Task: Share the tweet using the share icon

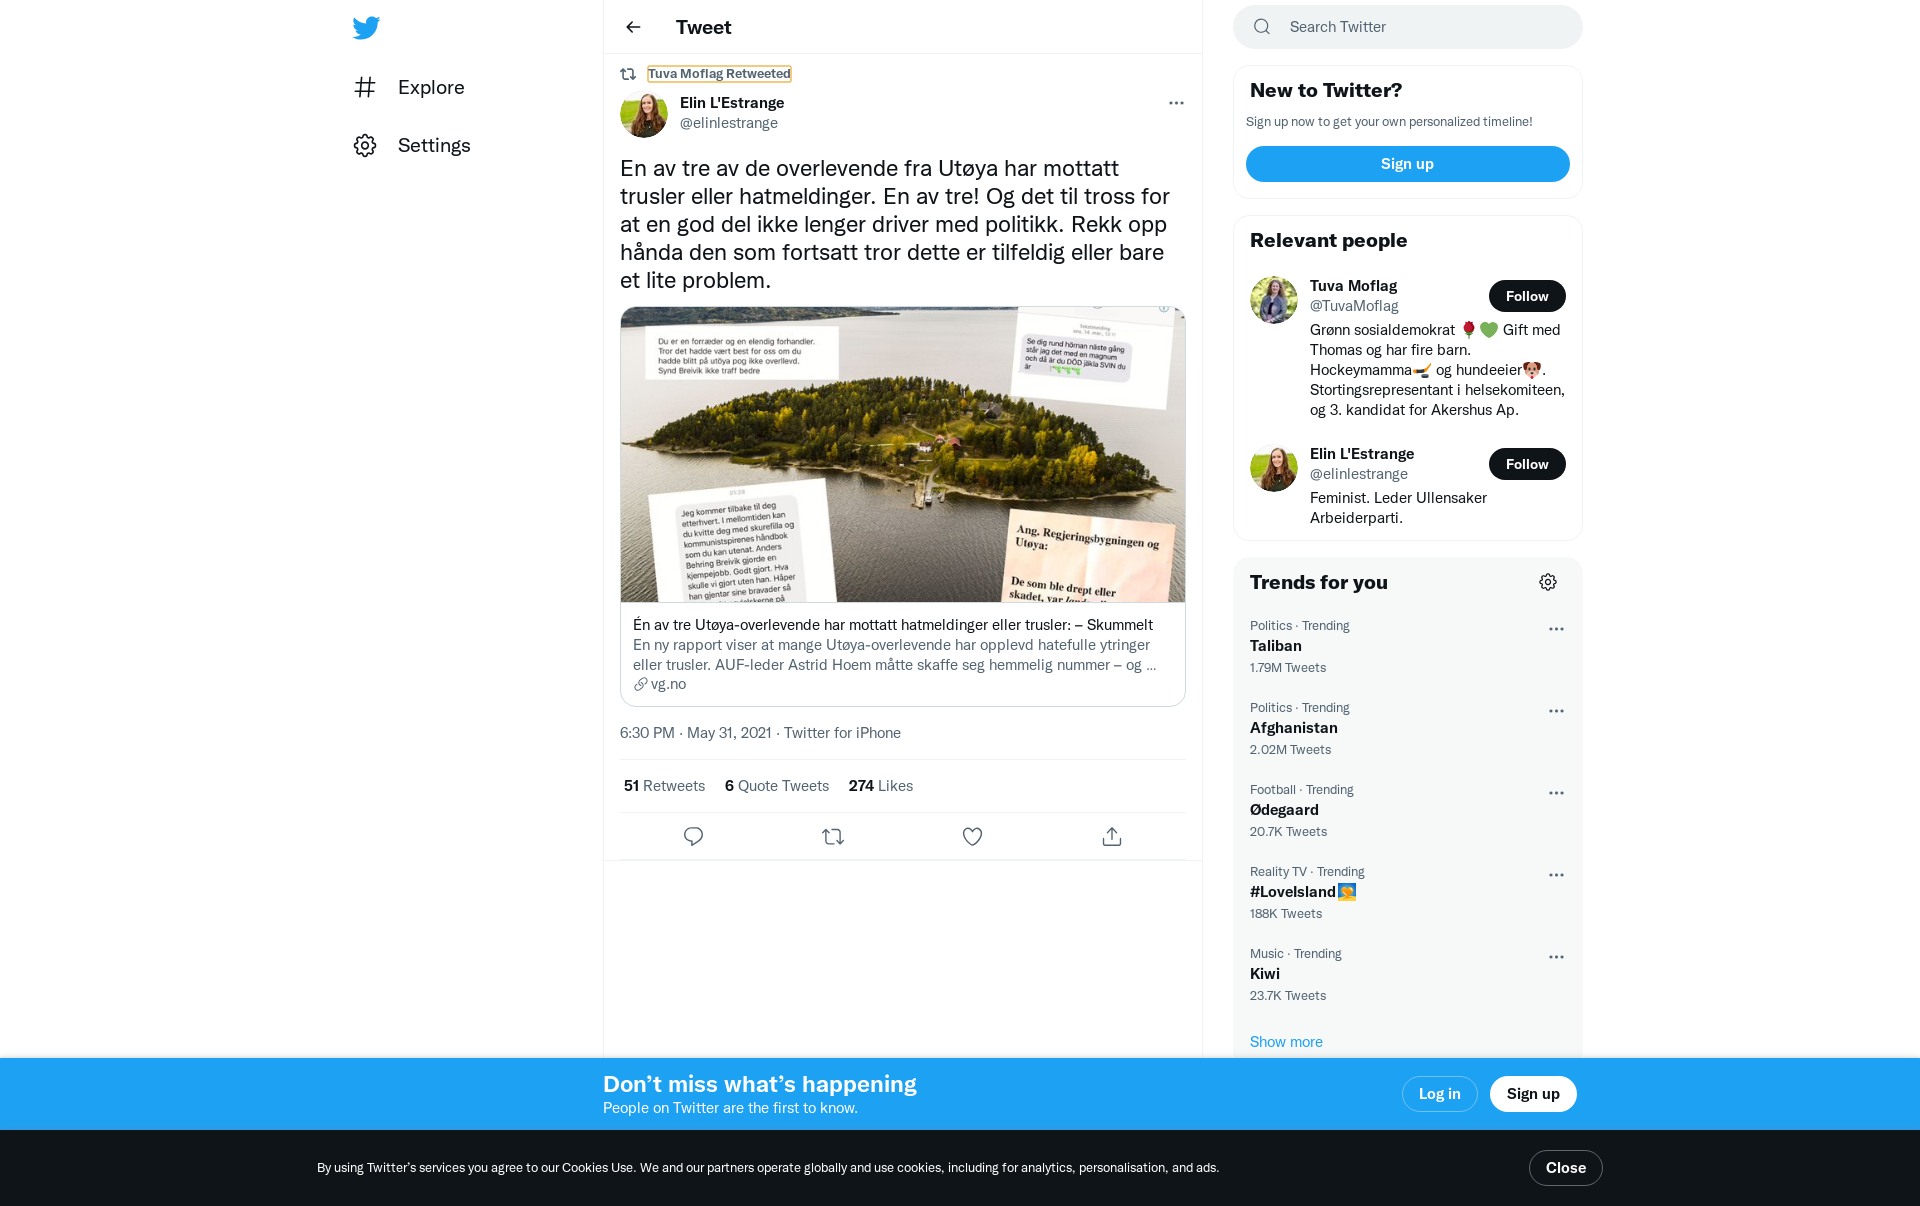Action: point(1112,836)
